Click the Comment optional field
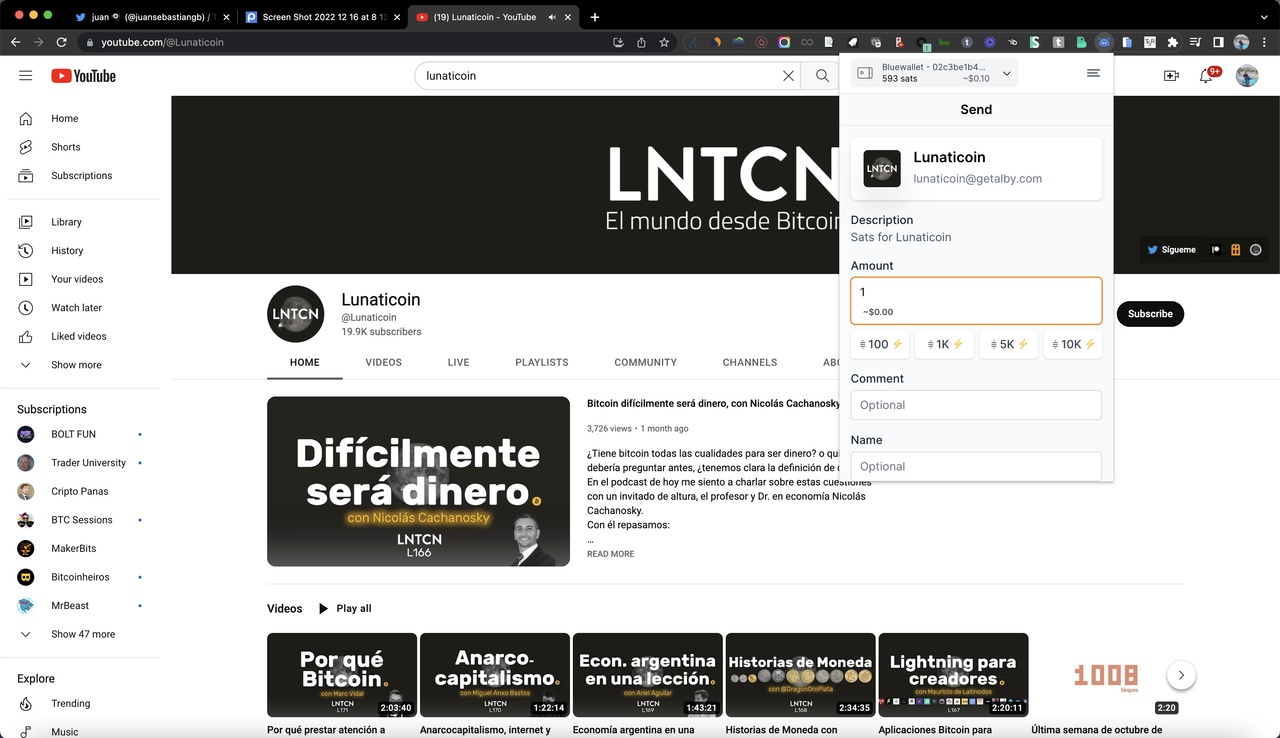 point(976,405)
